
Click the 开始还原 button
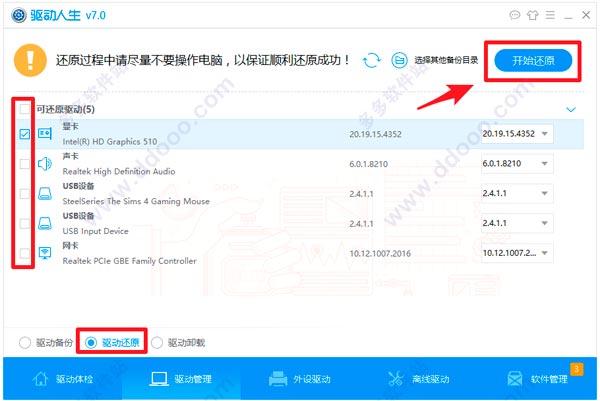point(533,60)
